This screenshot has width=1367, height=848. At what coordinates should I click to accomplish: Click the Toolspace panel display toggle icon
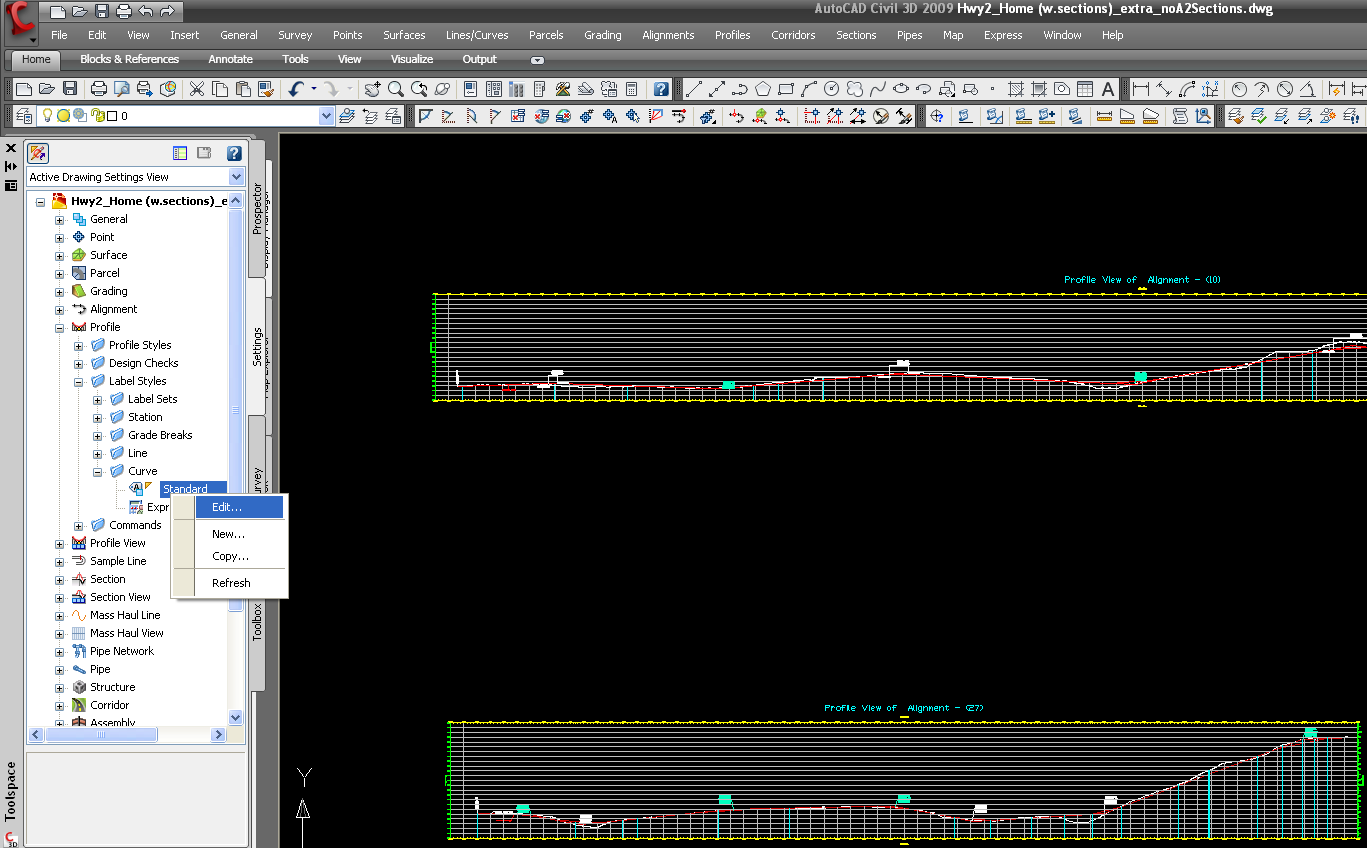[180, 153]
